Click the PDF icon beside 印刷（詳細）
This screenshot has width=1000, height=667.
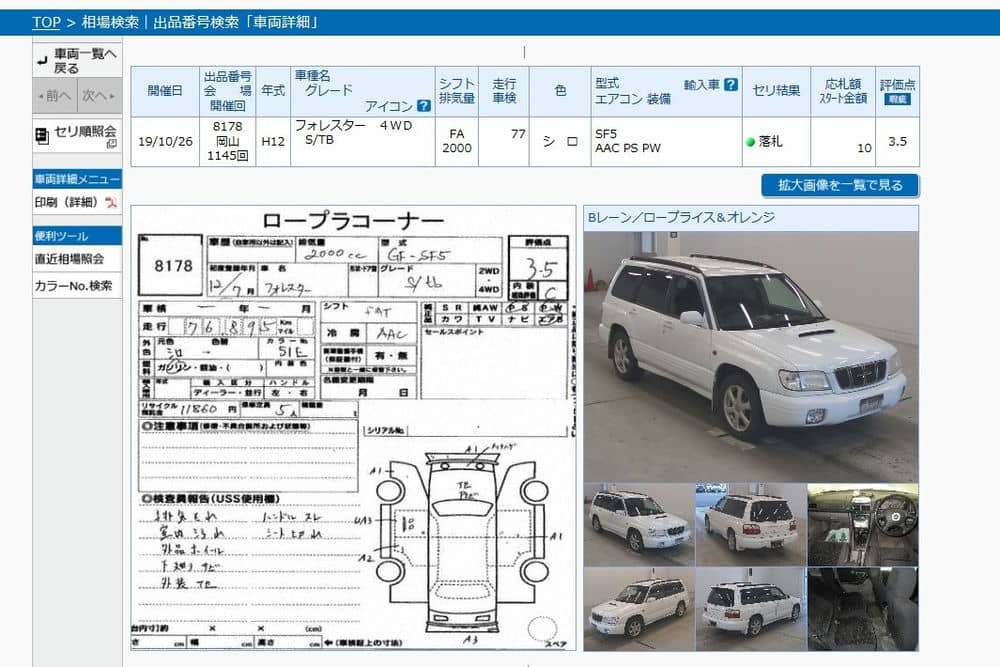[111, 202]
